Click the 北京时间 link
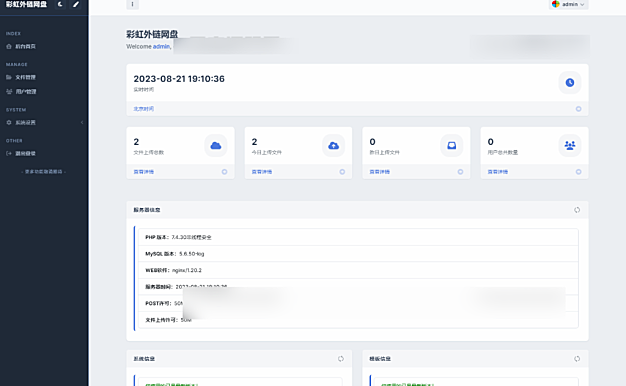This screenshot has height=386, width=626. [144, 109]
